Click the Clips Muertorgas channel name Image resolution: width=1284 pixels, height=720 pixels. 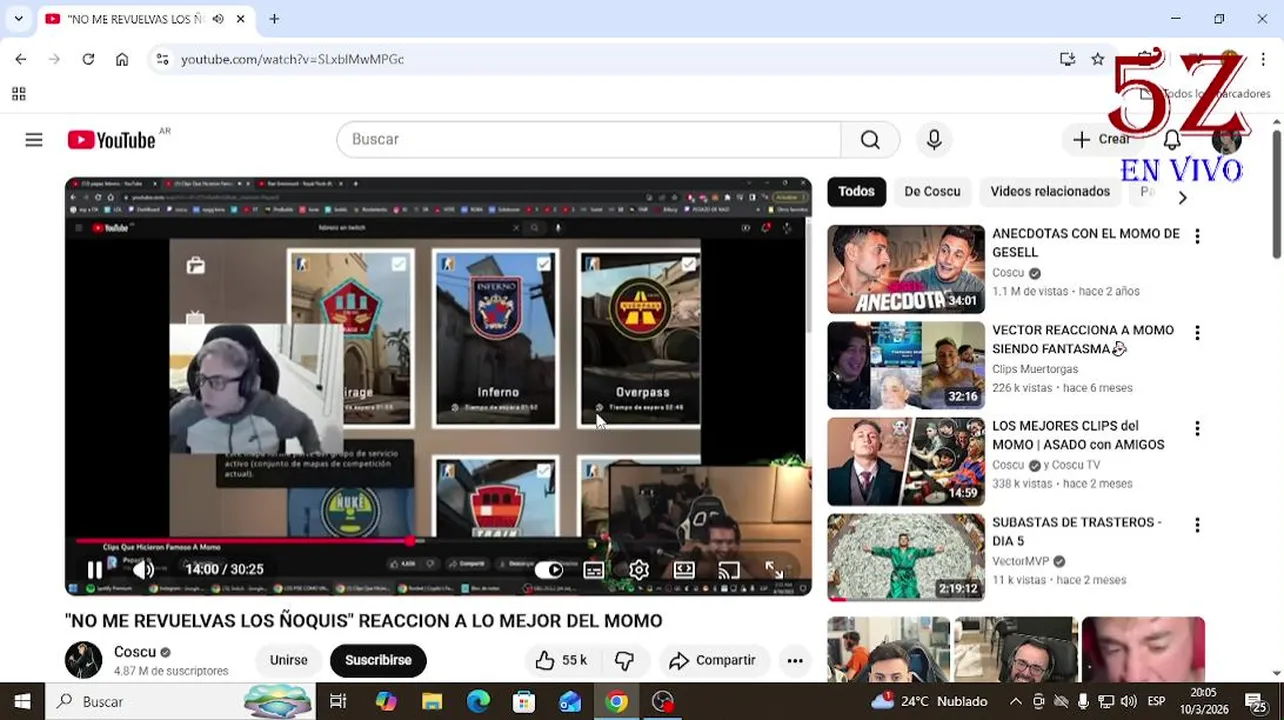pyautogui.click(x=1035, y=369)
